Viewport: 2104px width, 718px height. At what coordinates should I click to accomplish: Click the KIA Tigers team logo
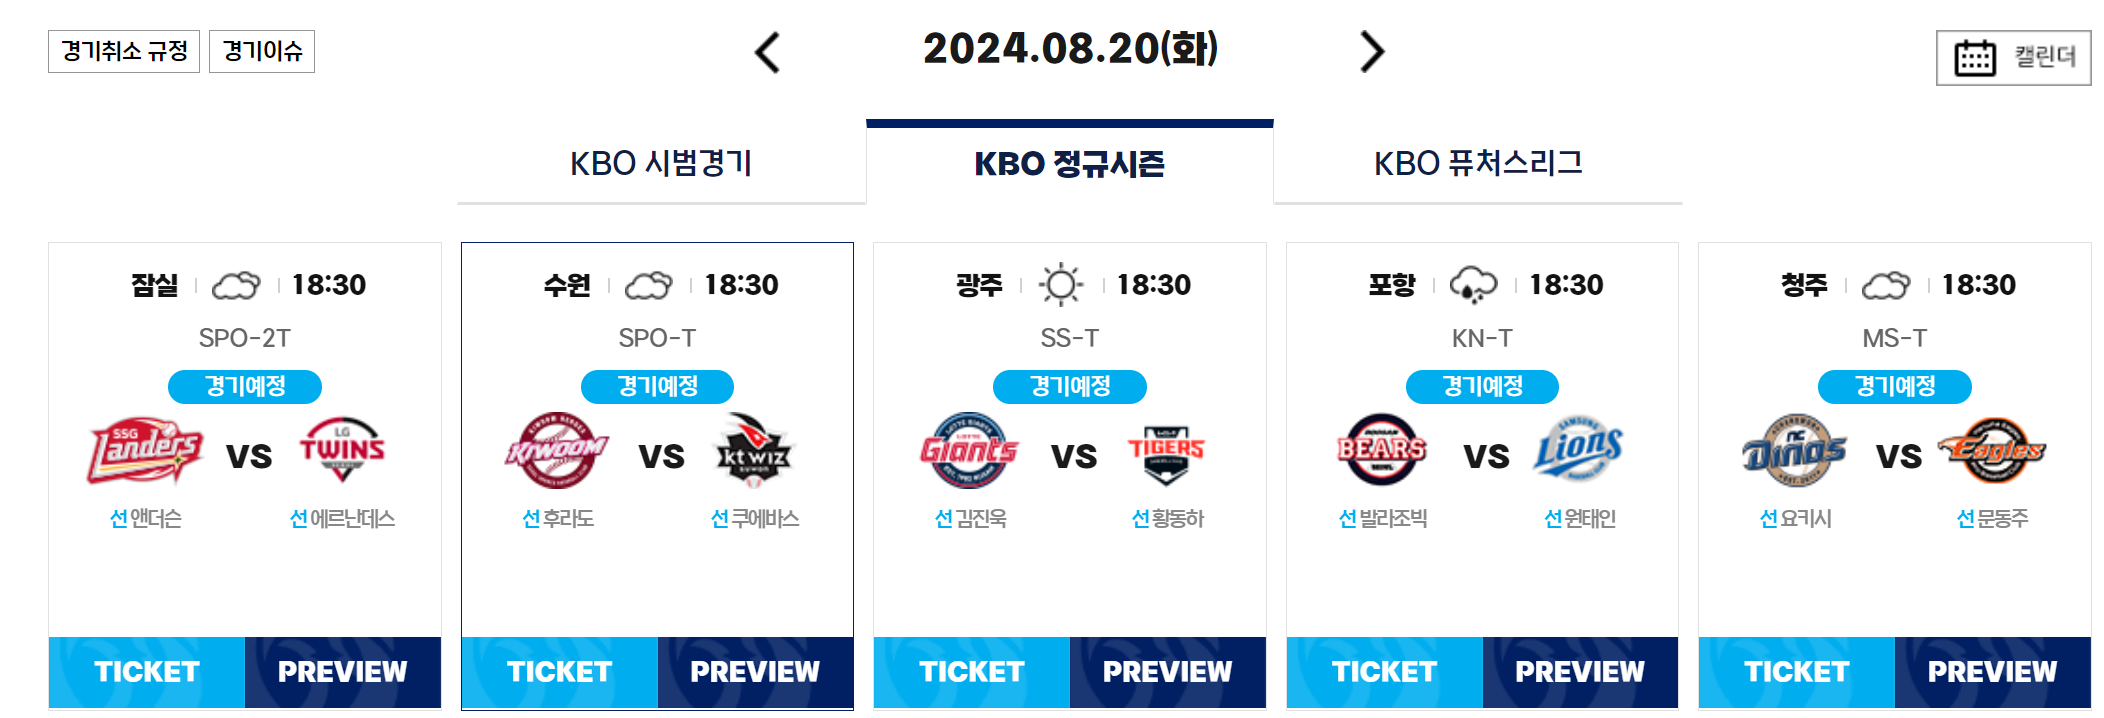click(x=1166, y=452)
